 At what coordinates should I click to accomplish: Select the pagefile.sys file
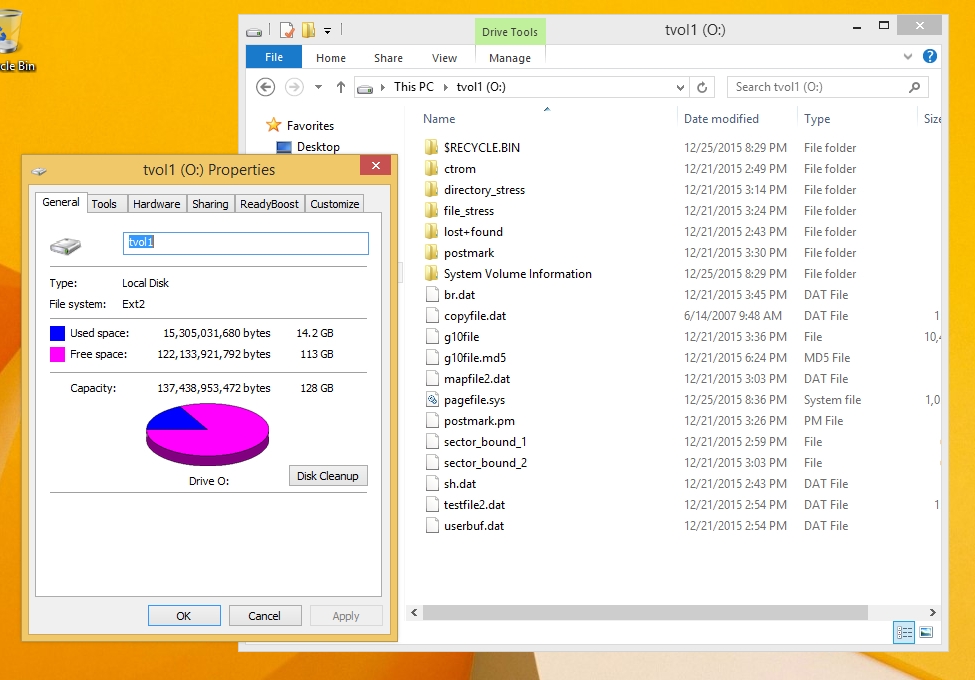coord(474,400)
